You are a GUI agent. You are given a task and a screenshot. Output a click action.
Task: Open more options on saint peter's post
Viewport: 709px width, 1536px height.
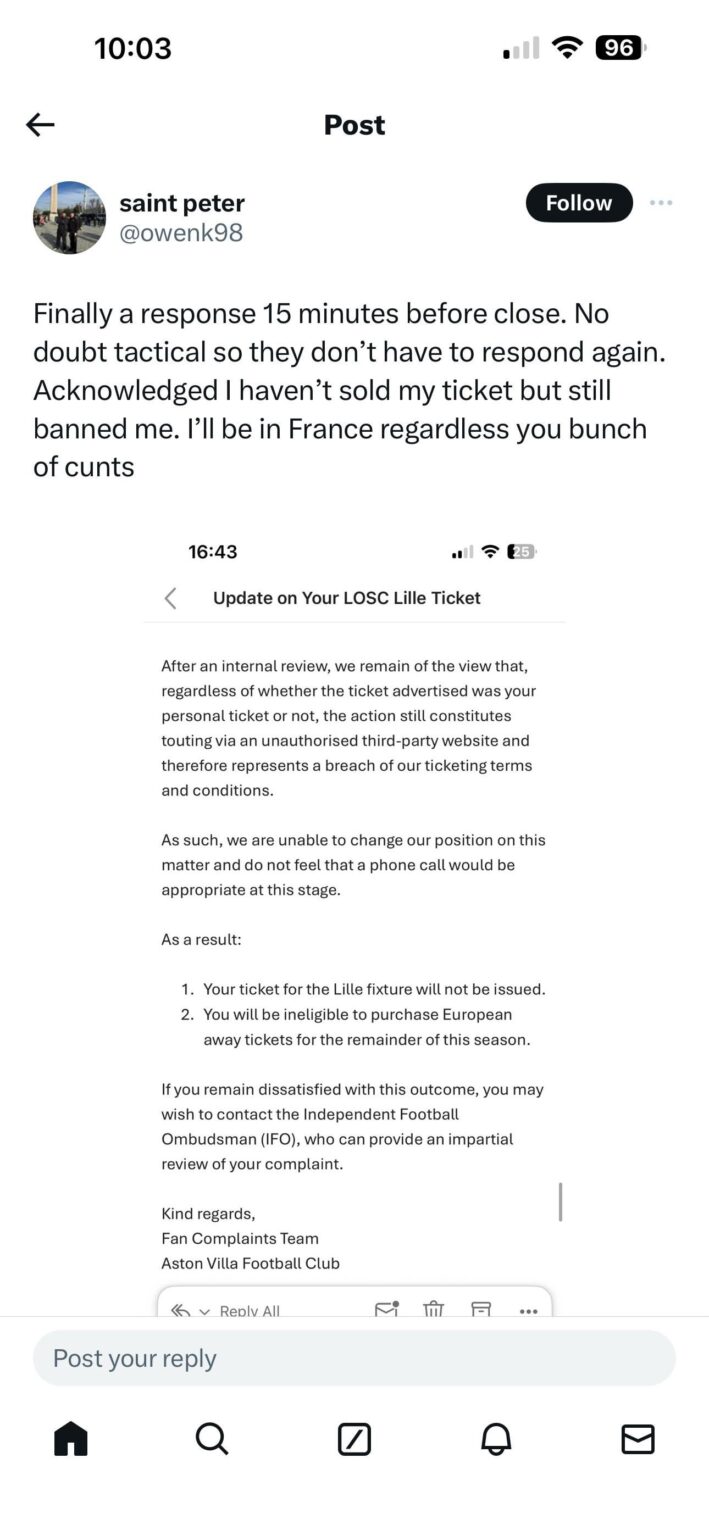661,202
